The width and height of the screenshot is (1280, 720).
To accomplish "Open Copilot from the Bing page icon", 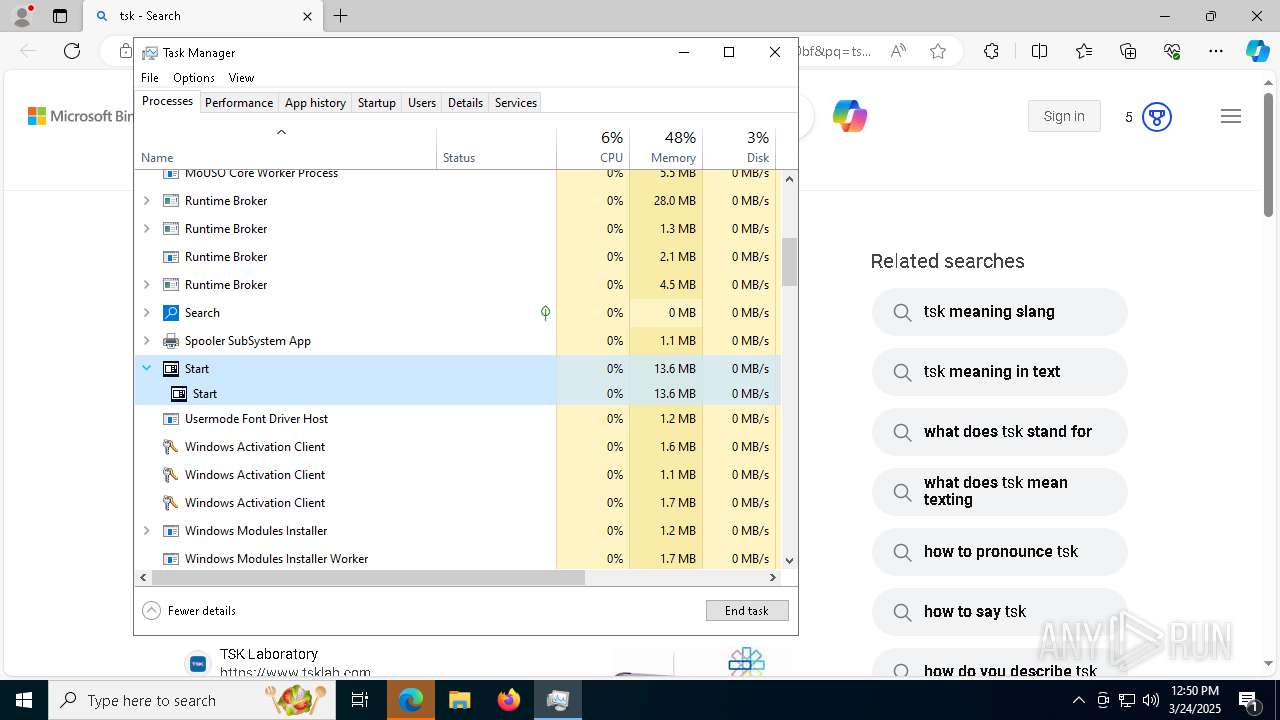I will (850, 117).
